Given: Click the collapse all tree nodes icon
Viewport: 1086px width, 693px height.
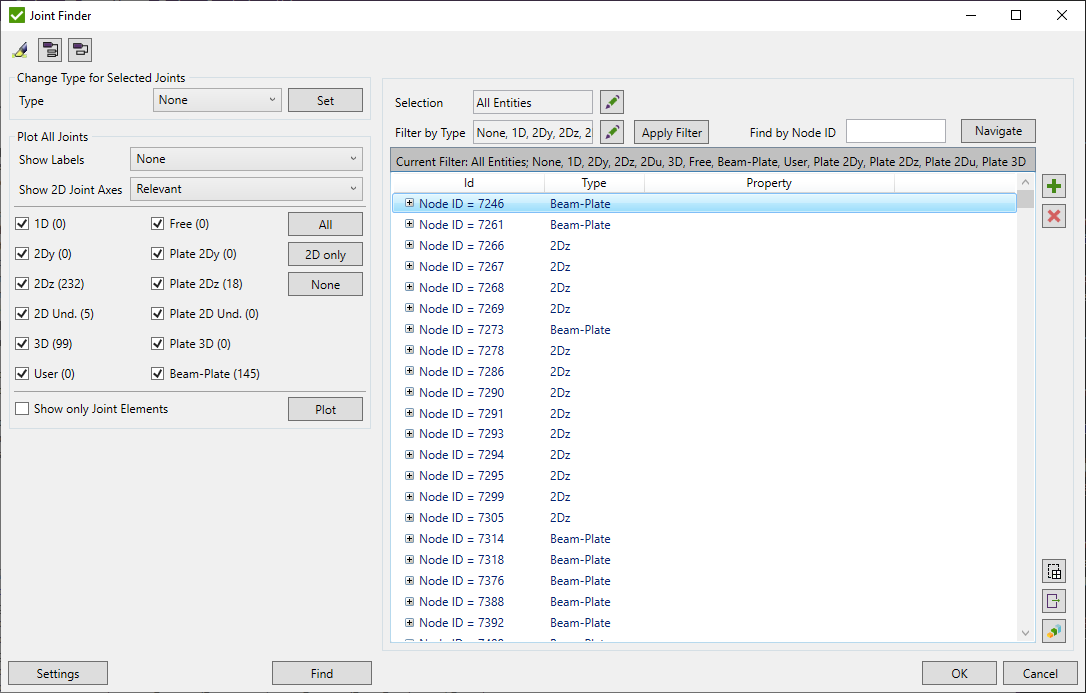Looking at the screenshot, I should (80, 50).
